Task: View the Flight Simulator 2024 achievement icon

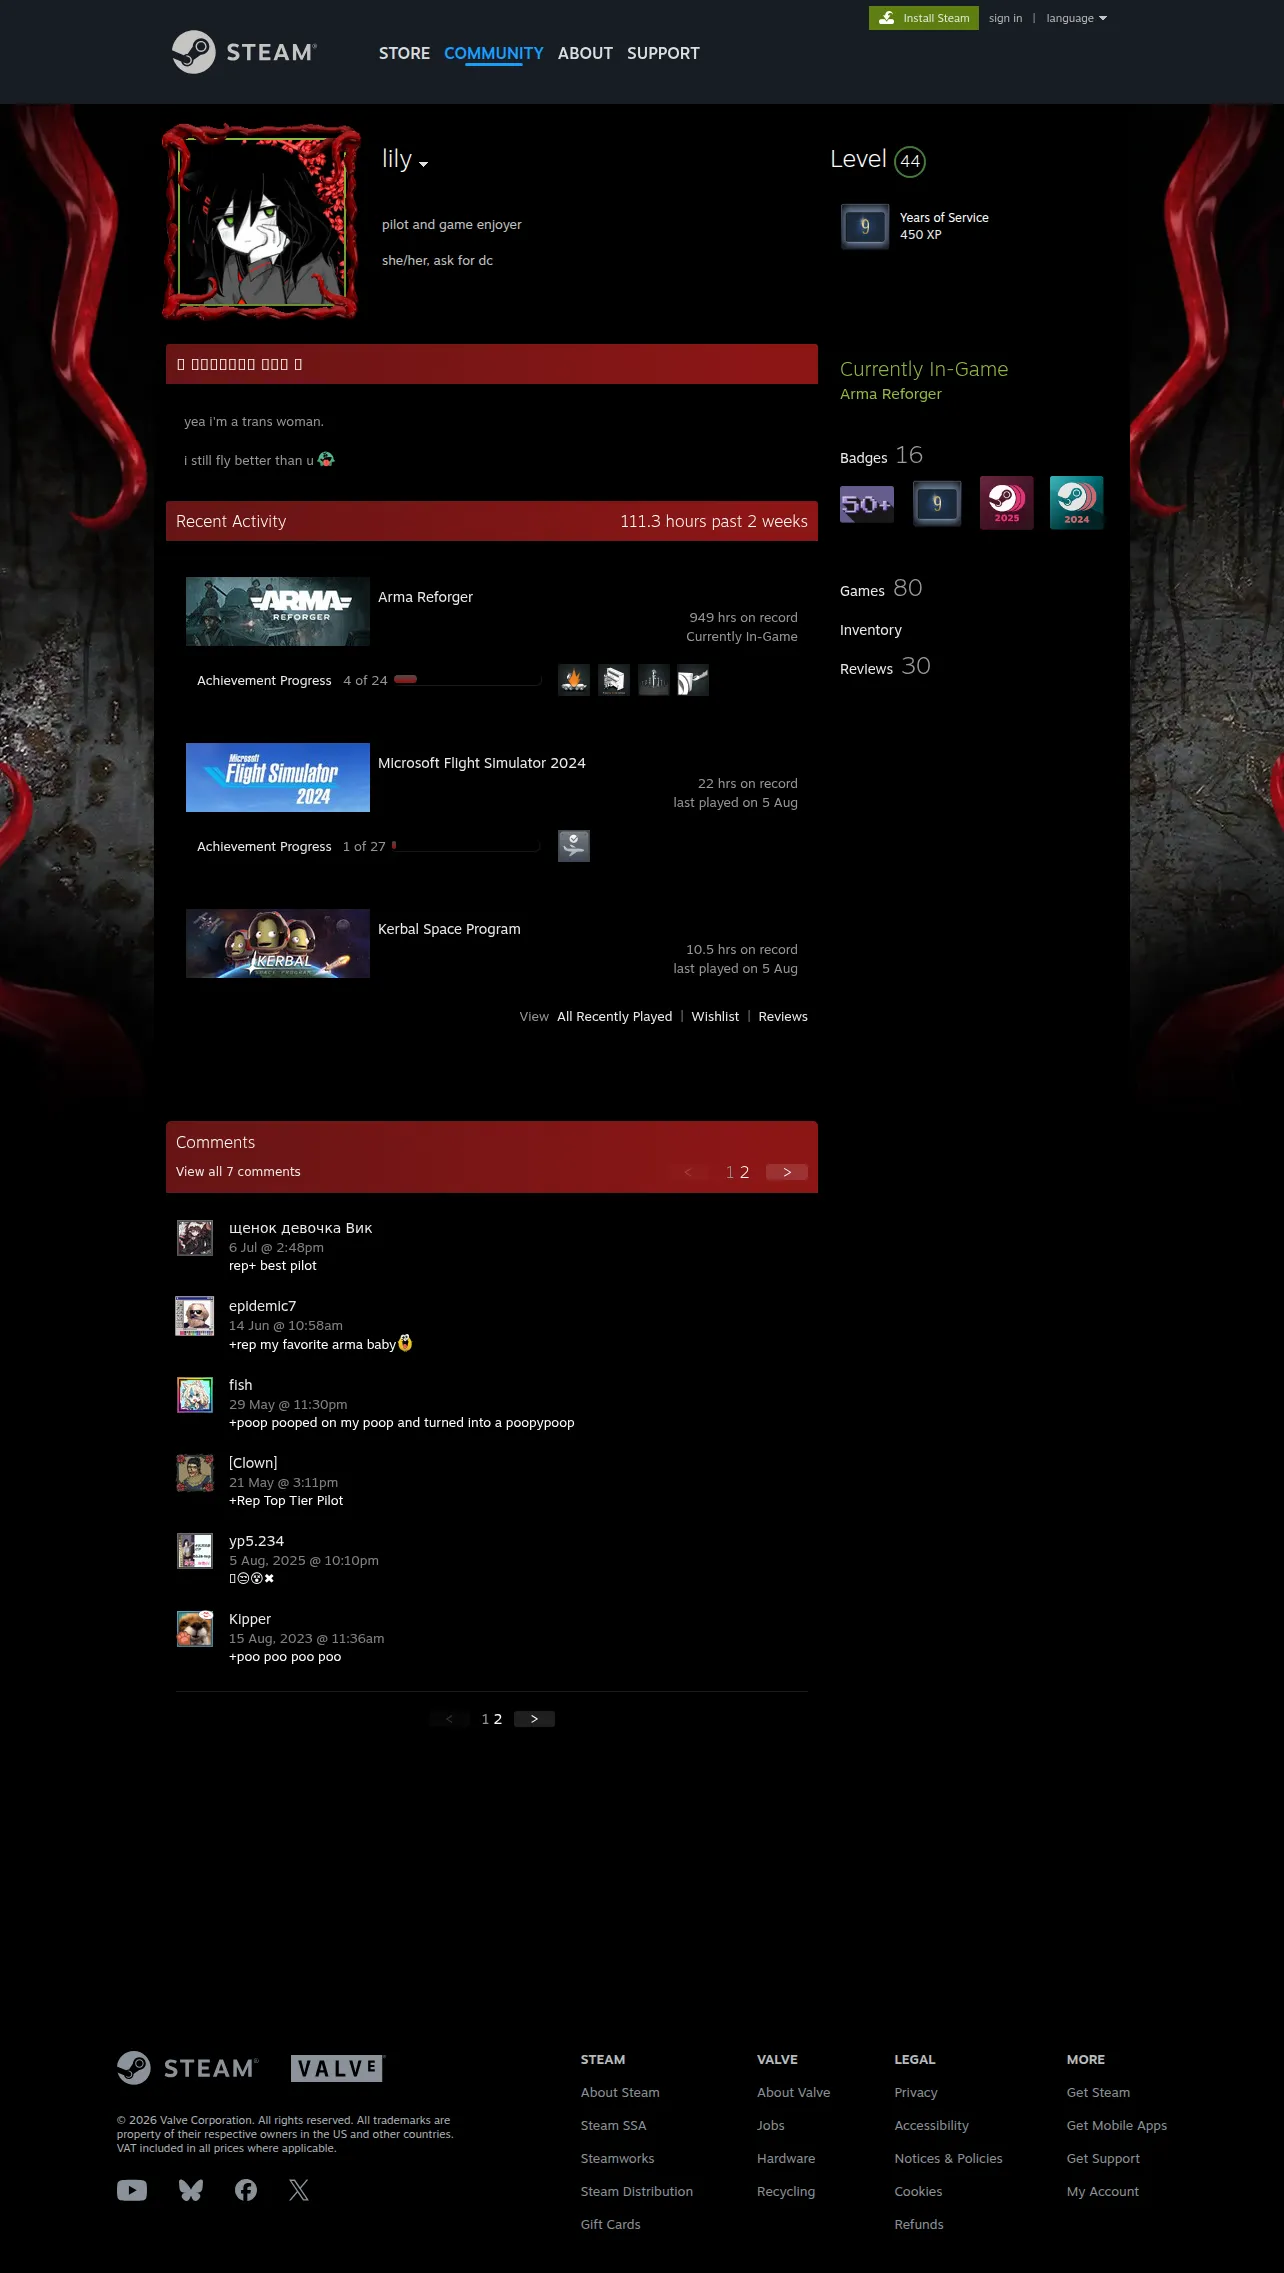Action: pyautogui.click(x=574, y=846)
